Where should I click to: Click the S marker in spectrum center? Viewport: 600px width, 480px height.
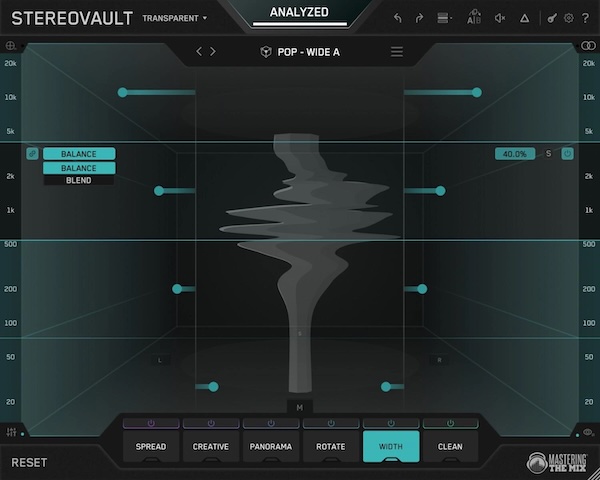click(300, 334)
